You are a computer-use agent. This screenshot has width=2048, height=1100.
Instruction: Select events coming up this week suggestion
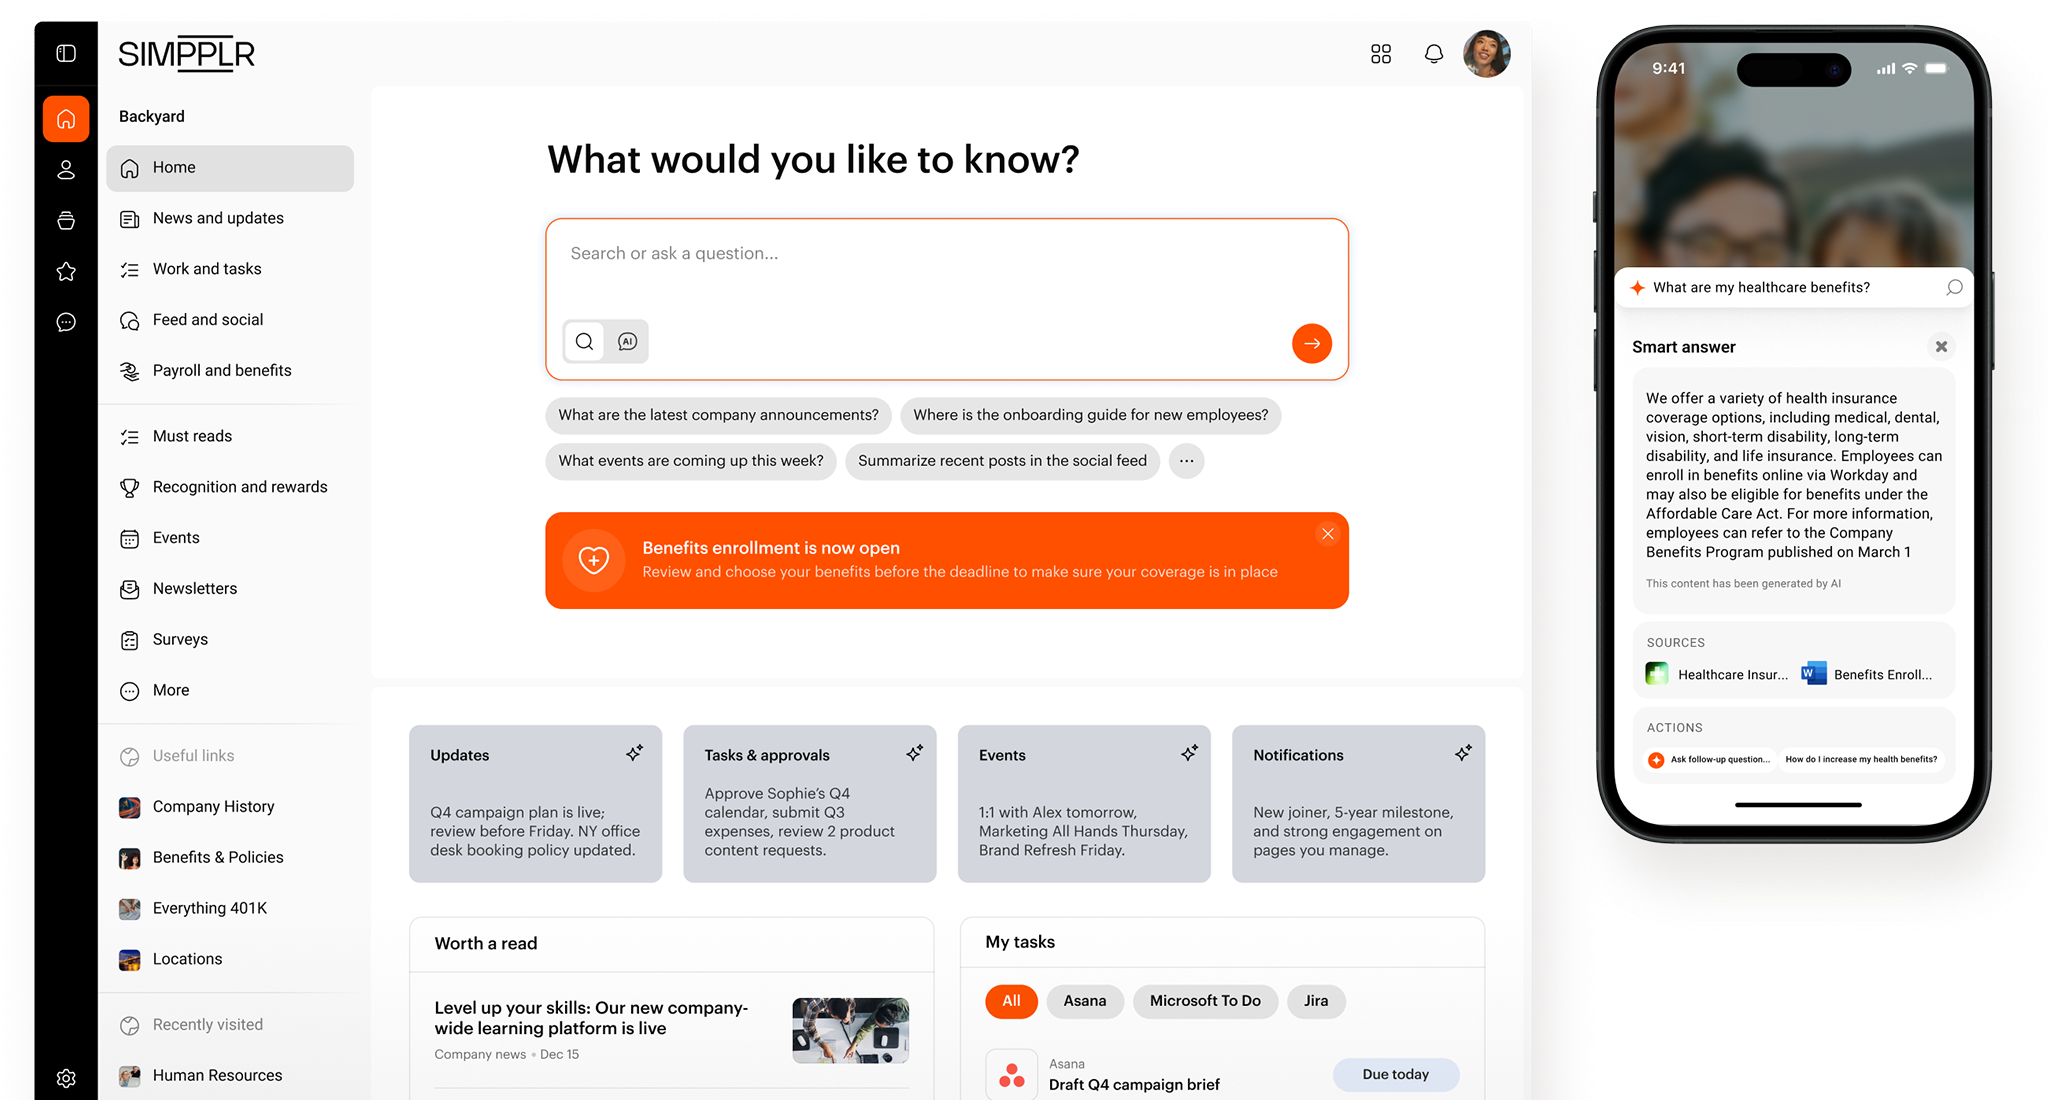click(690, 461)
